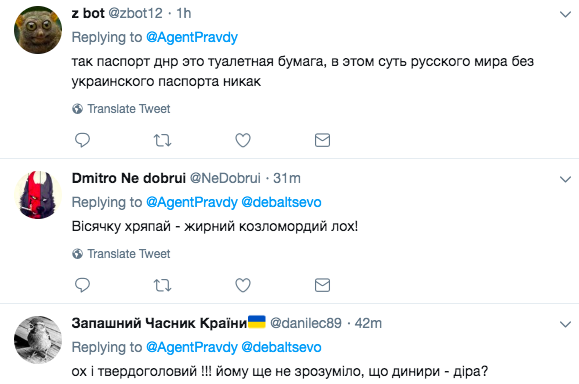Open @debaltsevo mention in danilec89's reply
The width and height of the screenshot is (579, 384).
coord(281,347)
